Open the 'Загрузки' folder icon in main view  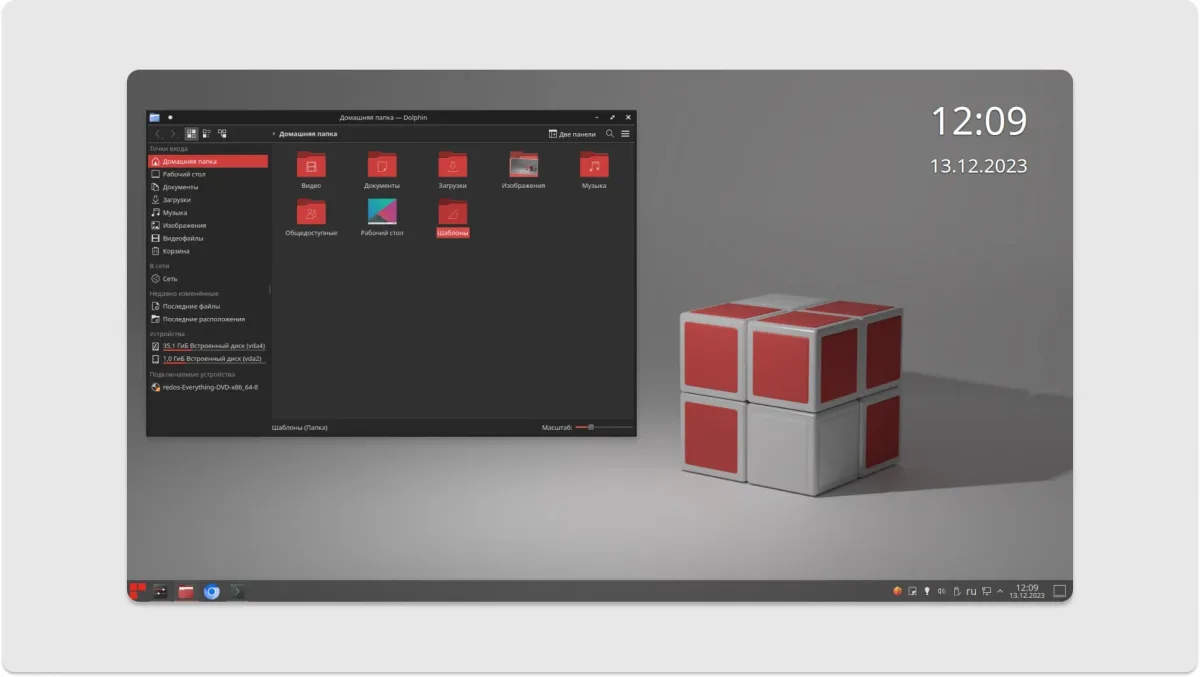tap(452, 168)
